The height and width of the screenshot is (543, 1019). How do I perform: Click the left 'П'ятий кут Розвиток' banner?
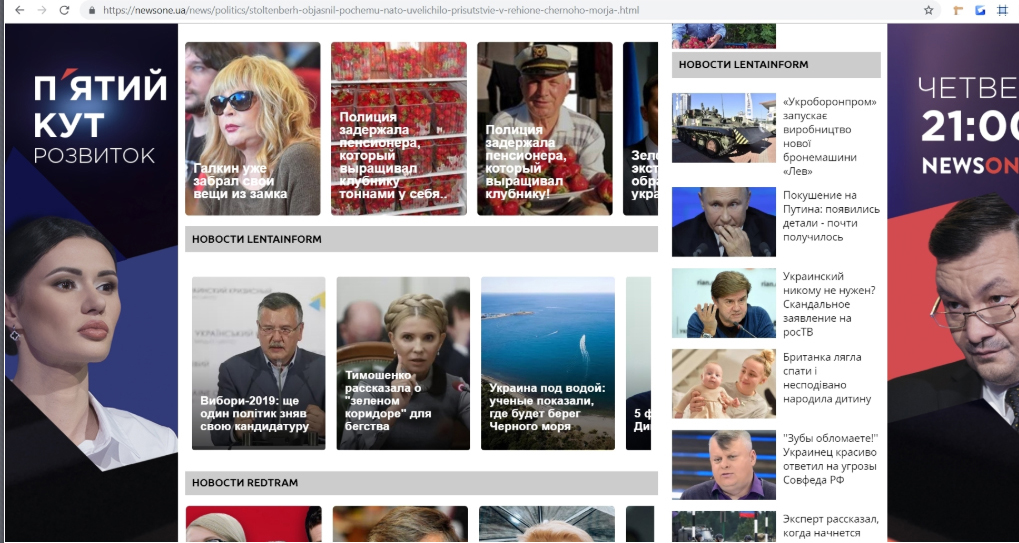point(91,283)
